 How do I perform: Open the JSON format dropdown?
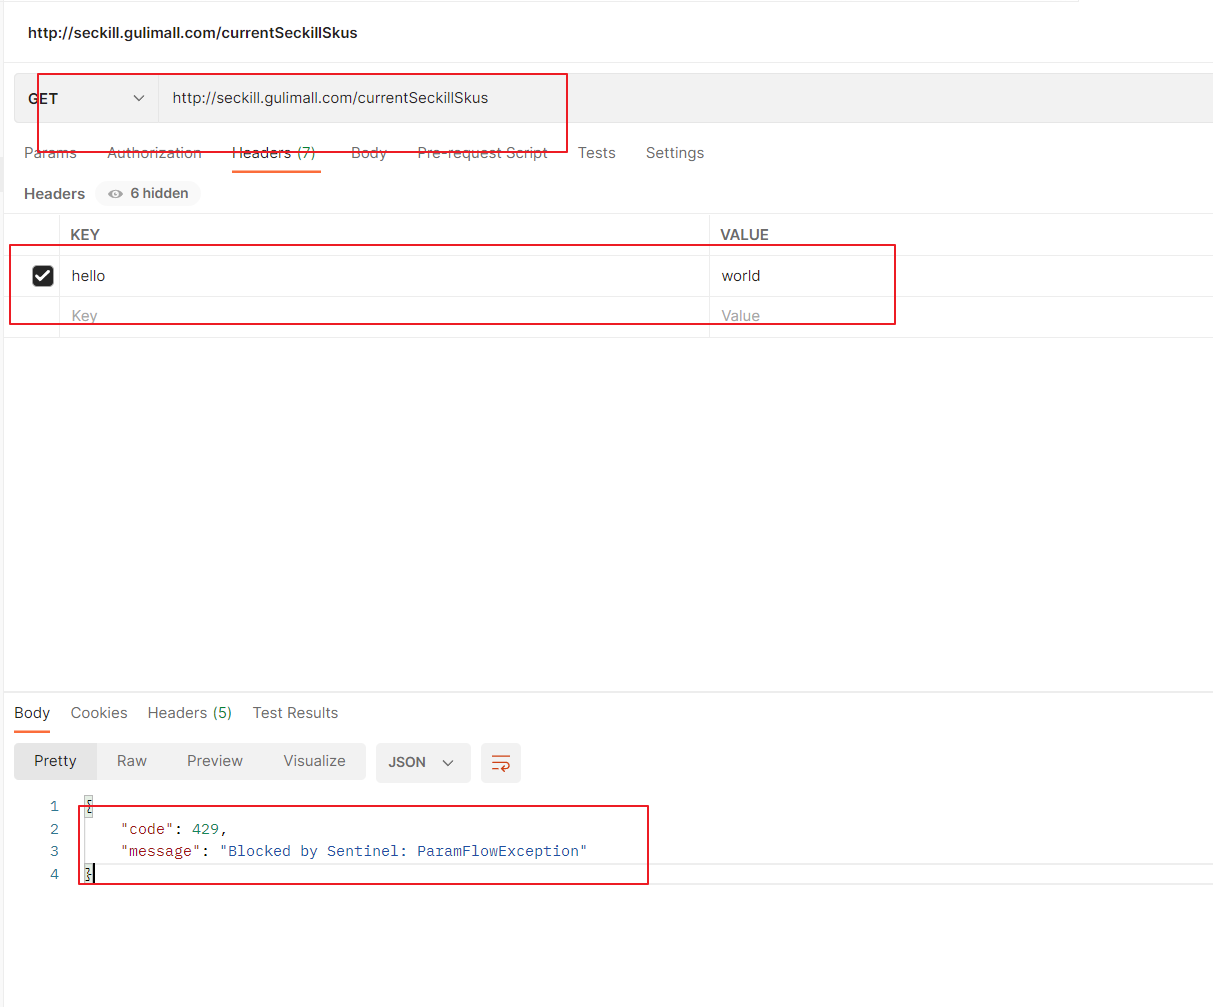tap(422, 762)
